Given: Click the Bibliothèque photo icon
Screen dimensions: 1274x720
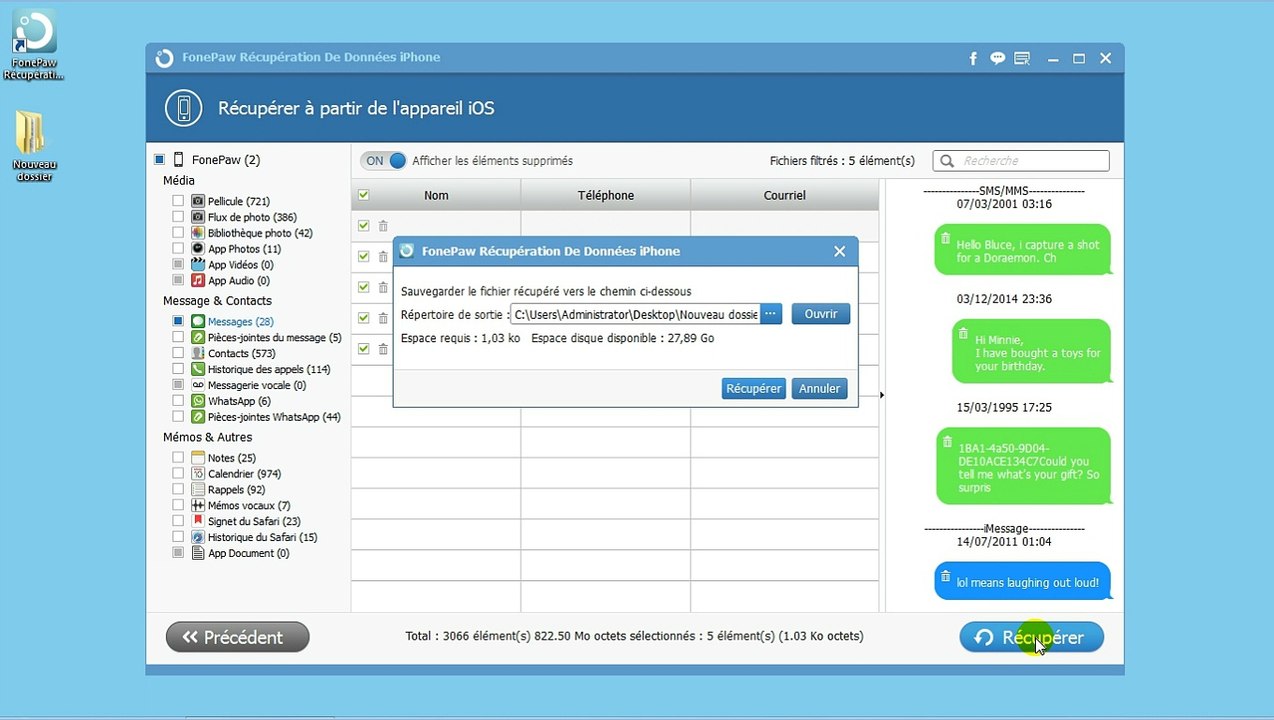Looking at the screenshot, I should (x=198, y=233).
